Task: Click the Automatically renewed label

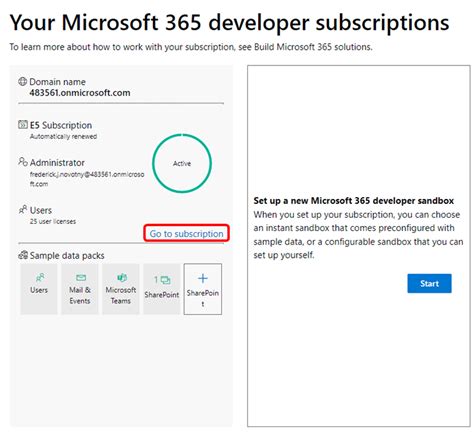Action: 63,136
